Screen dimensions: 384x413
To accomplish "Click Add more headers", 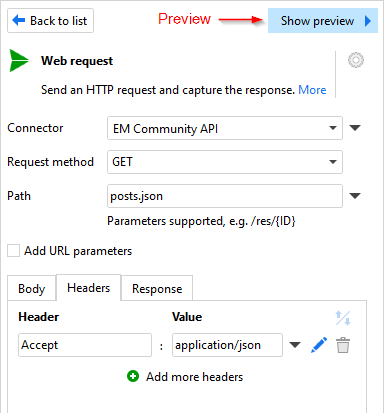I will point(195,377).
